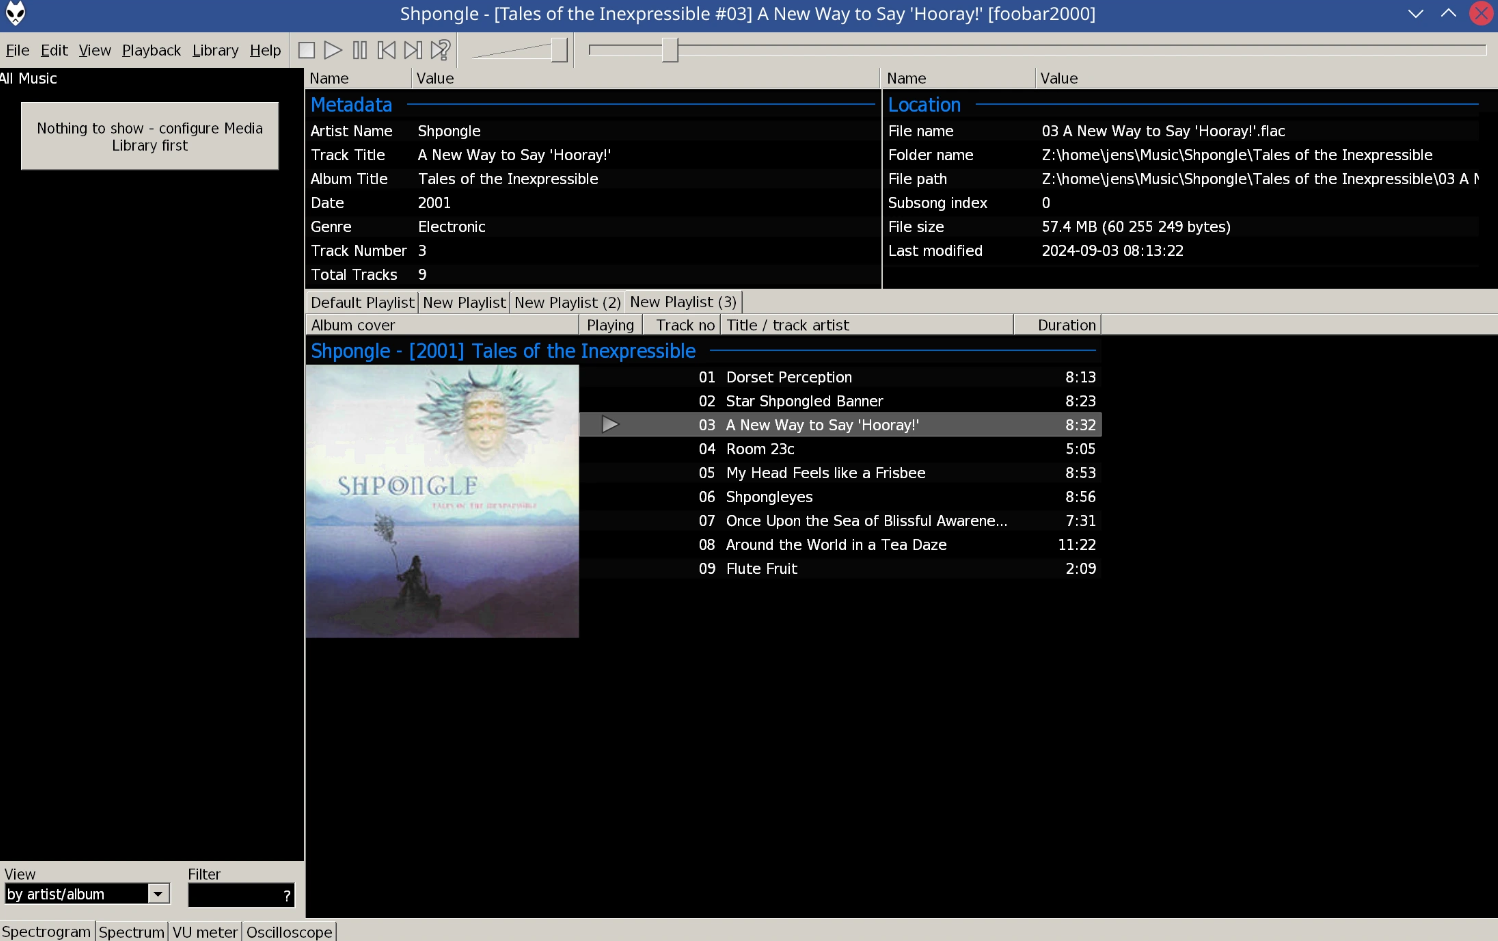Click the Genre value 'Electronic'

click(x=451, y=227)
